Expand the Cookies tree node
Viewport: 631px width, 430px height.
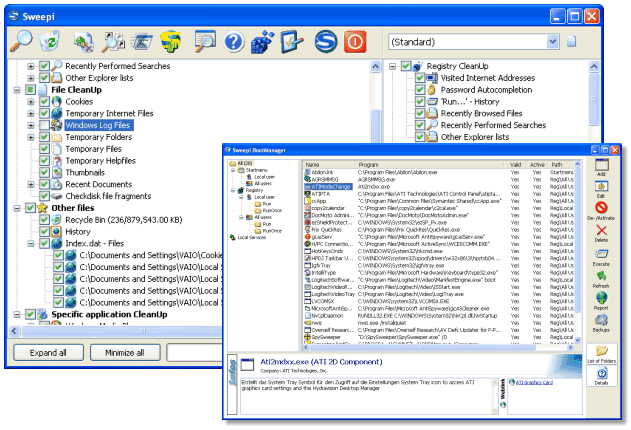(31, 102)
